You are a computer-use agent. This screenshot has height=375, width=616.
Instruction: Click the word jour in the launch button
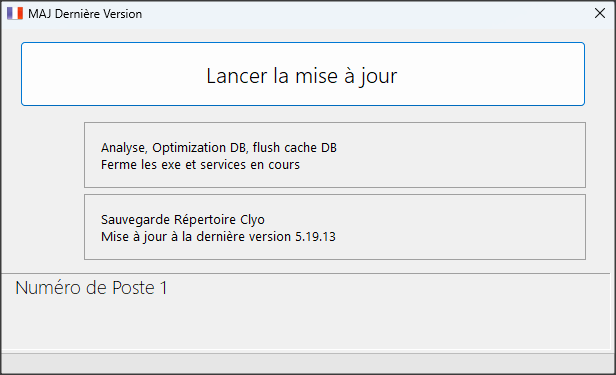pos(379,76)
